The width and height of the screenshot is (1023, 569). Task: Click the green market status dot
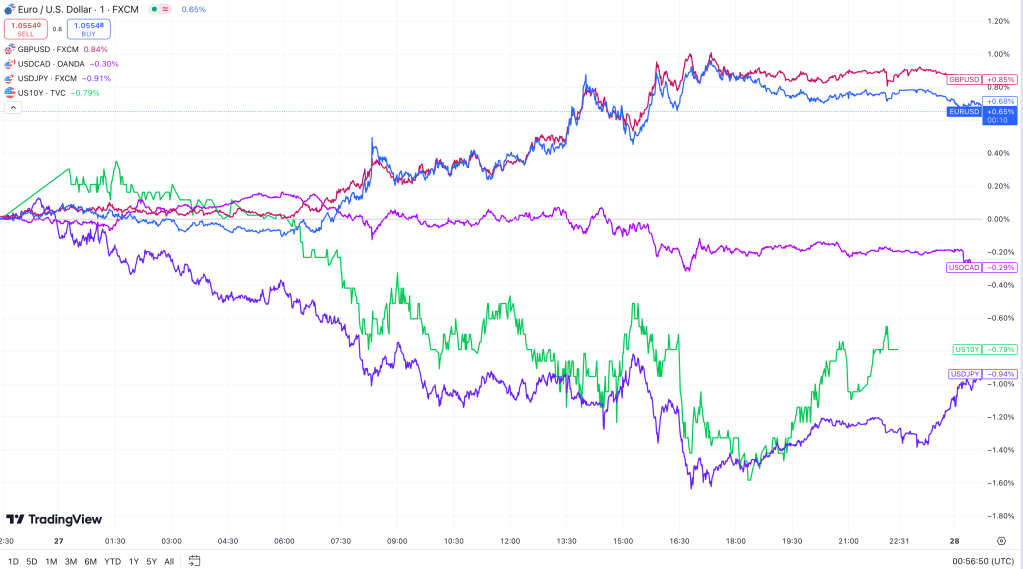(153, 9)
